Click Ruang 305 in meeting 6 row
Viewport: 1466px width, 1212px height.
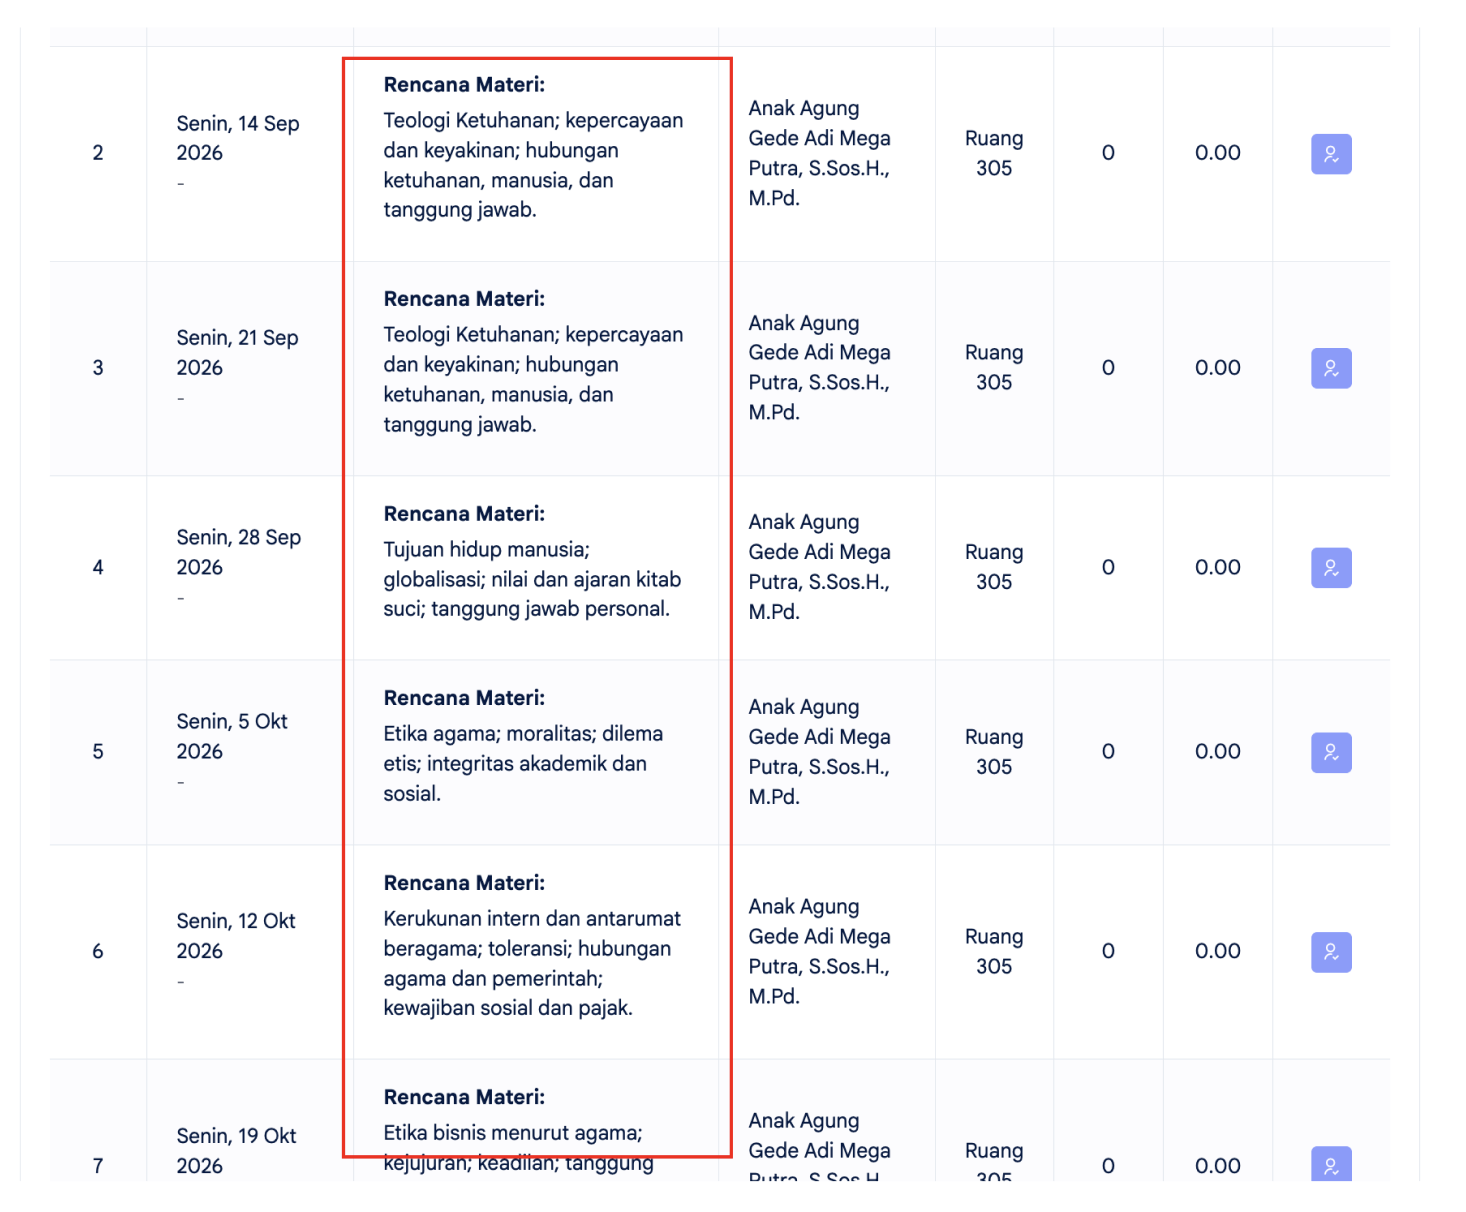(994, 951)
